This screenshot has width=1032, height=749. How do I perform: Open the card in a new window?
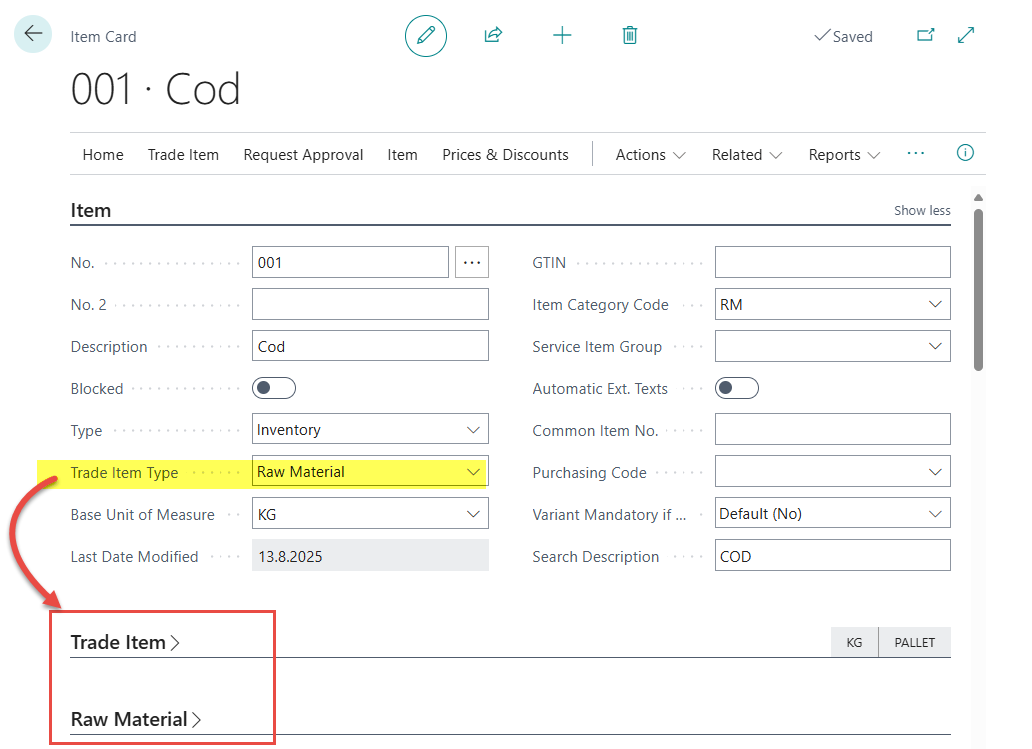925,35
